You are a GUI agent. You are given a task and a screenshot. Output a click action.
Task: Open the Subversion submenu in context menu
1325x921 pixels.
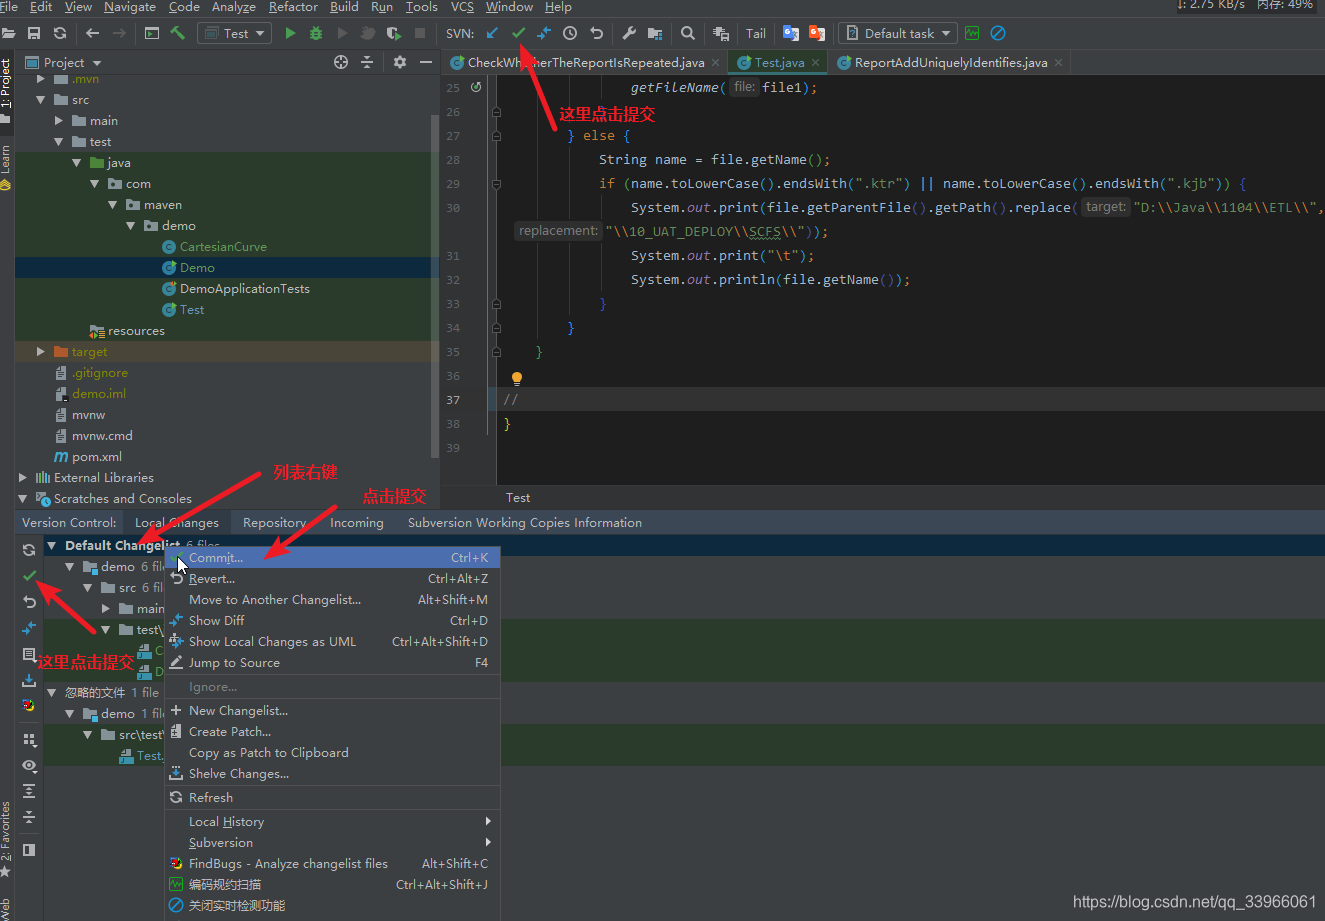tap(332, 843)
